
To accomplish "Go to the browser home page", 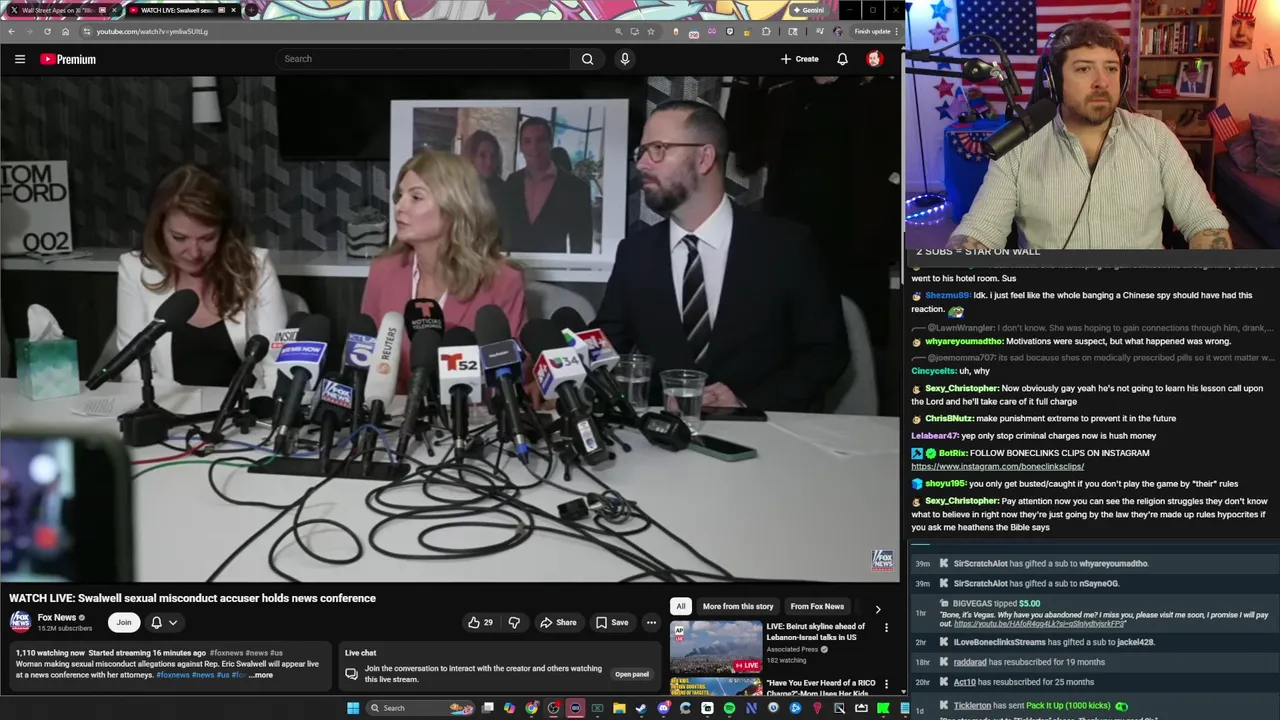I will 65,31.
